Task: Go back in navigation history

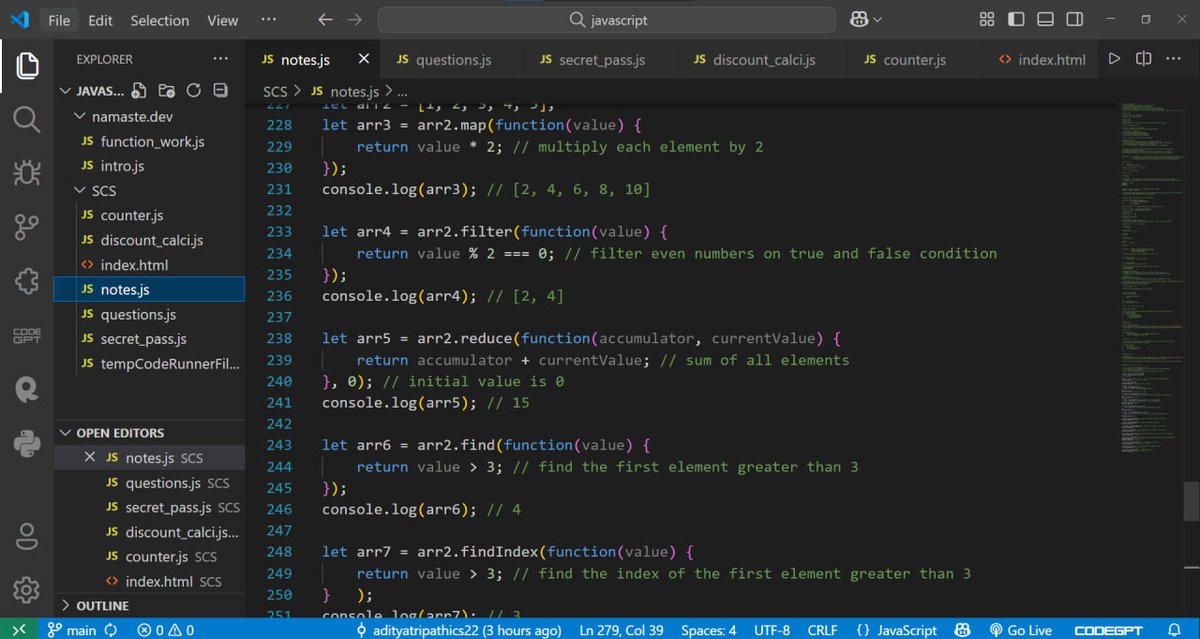Action: pyautogui.click(x=324, y=20)
